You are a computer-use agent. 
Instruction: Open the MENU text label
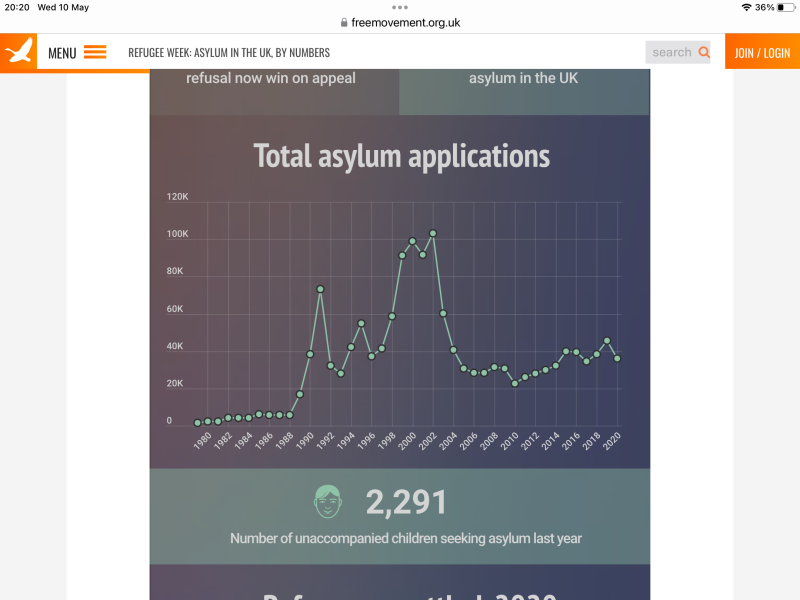[x=62, y=53]
